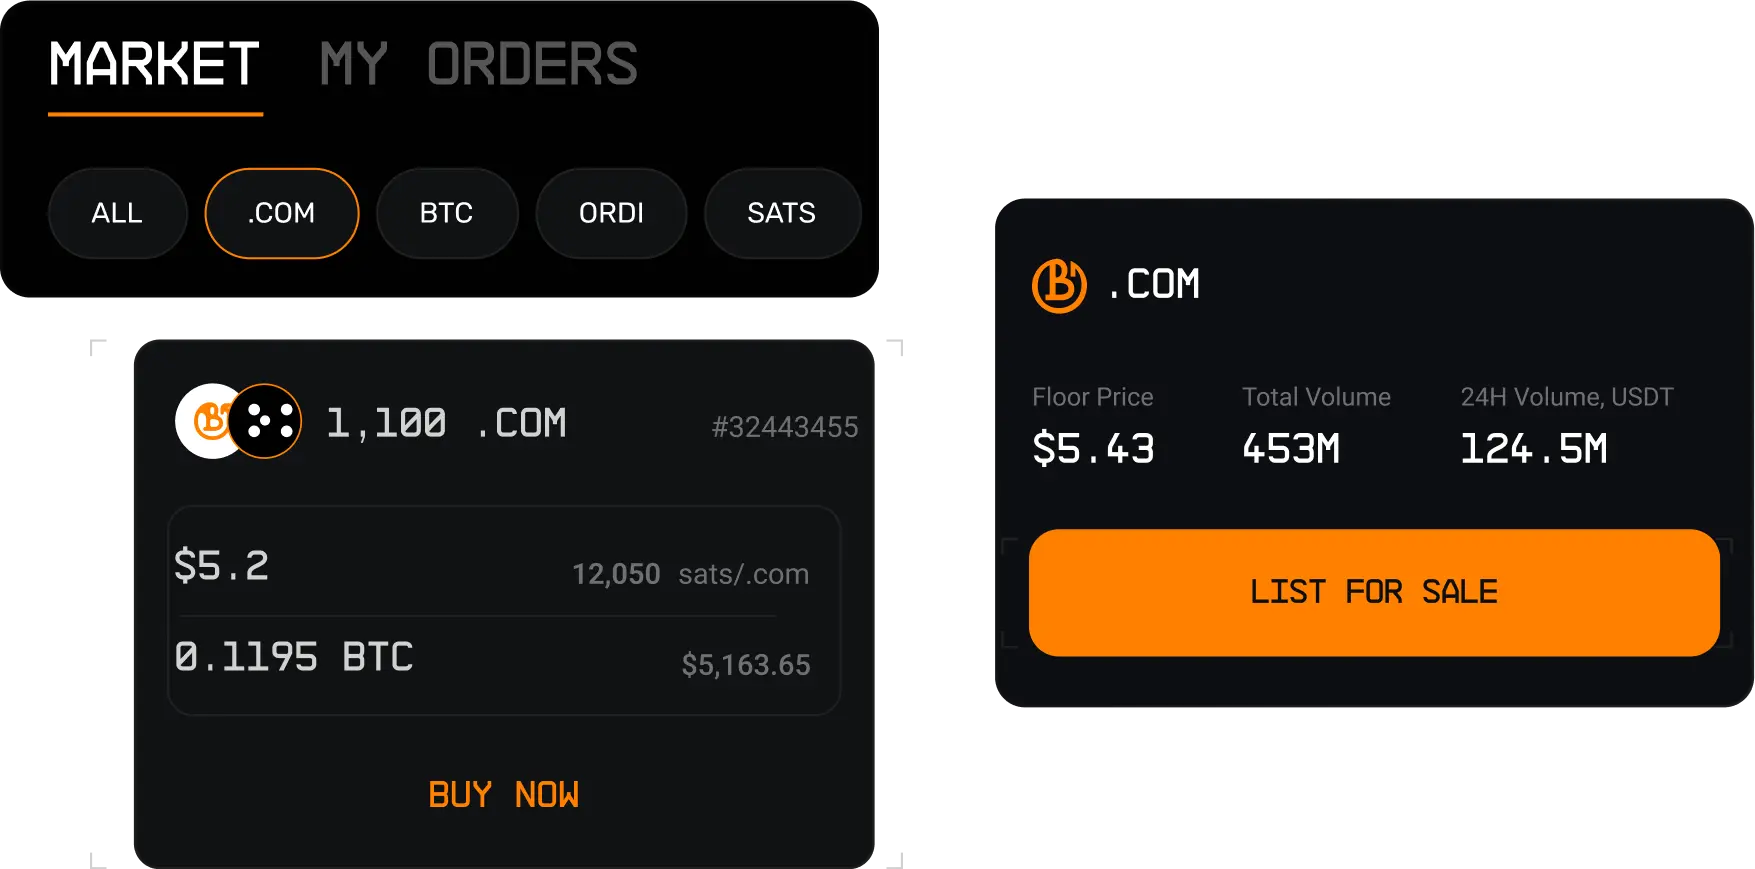Select the .COM filter pill

282,213
